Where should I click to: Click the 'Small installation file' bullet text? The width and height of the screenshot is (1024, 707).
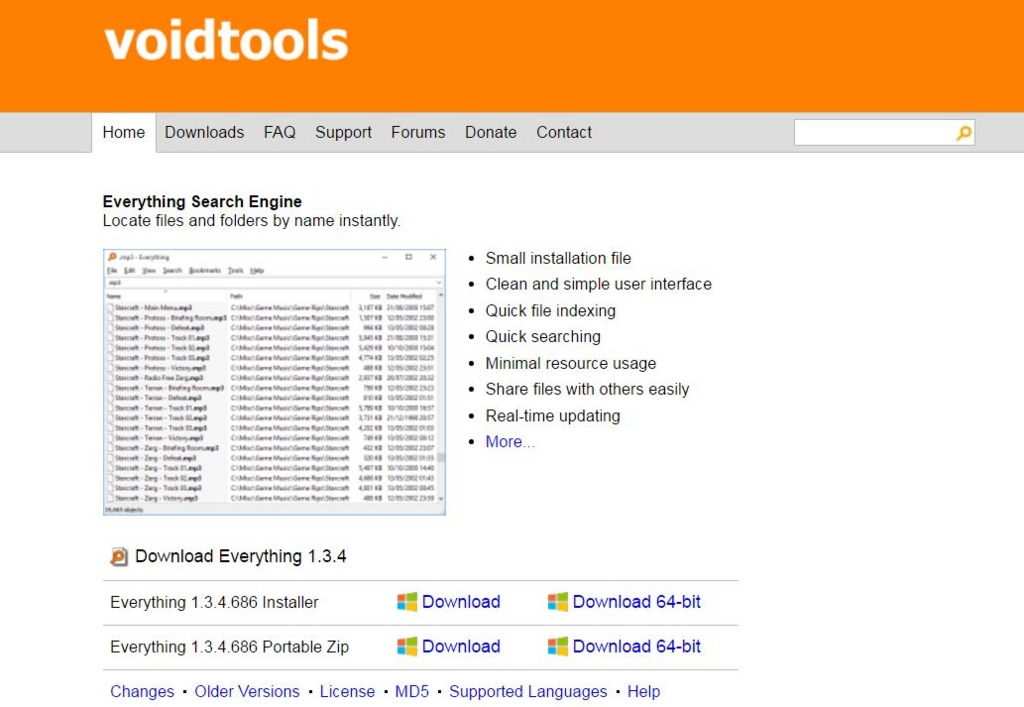[558, 259]
